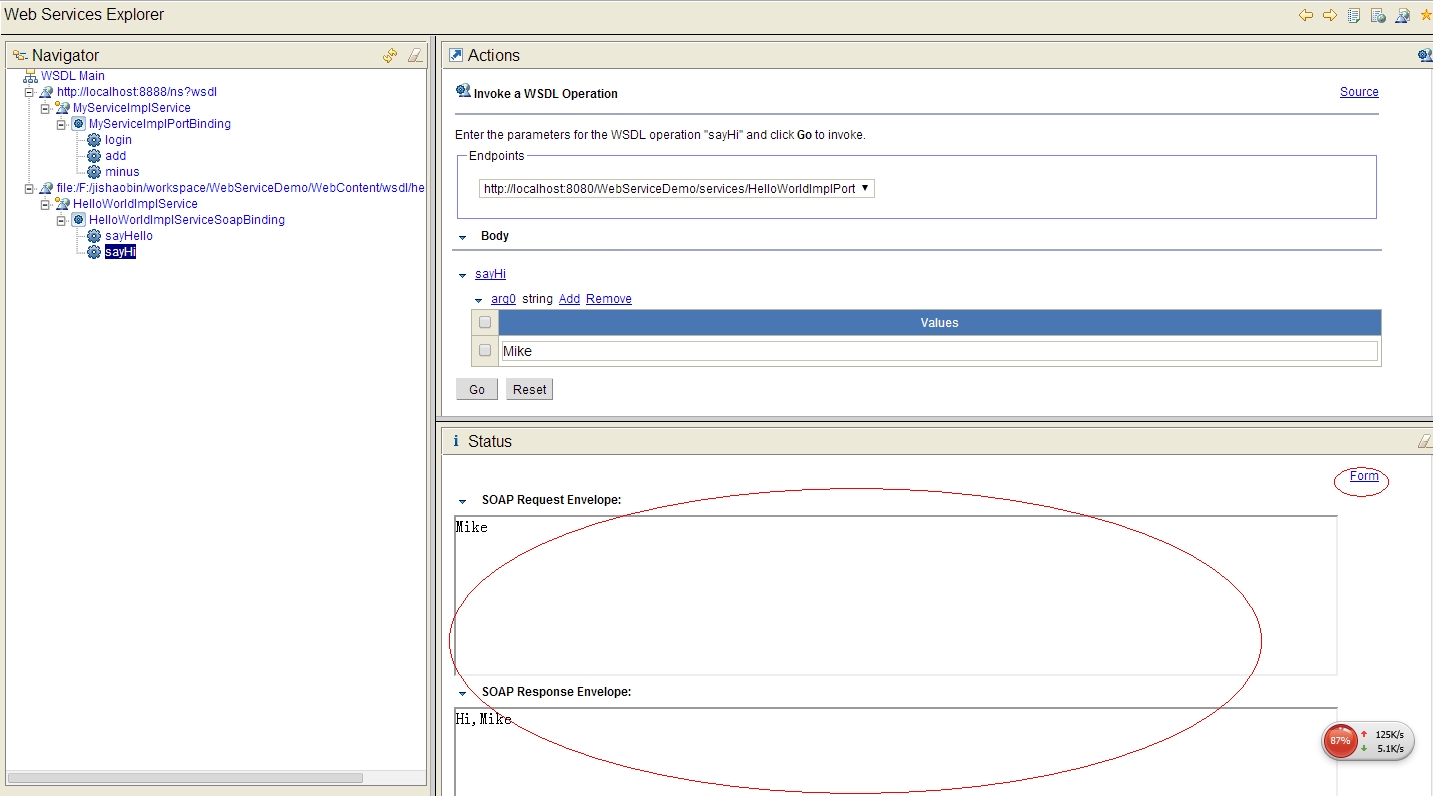Switch to Form view in Status
The height and width of the screenshot is (796, 1433).
(x=1364, y=476)
